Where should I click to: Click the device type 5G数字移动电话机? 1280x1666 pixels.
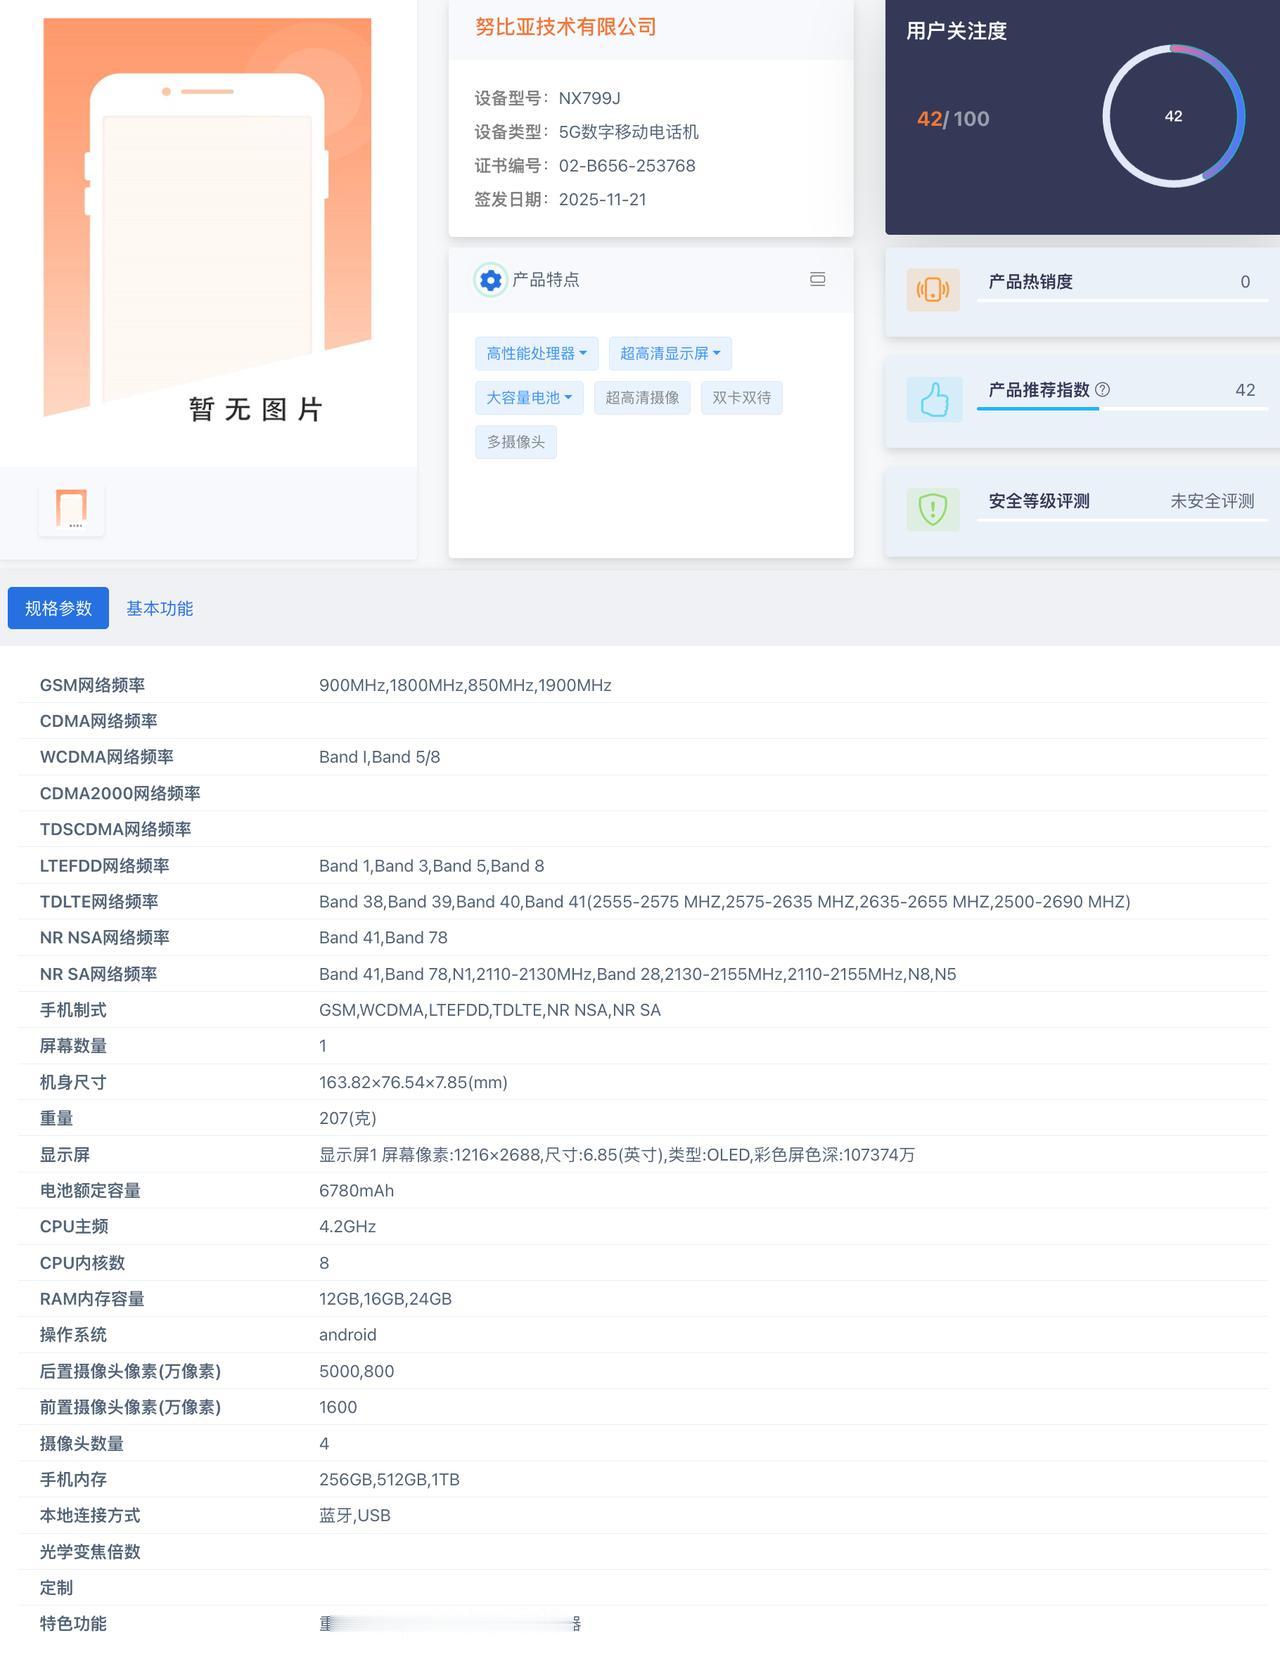pos(629,132)
